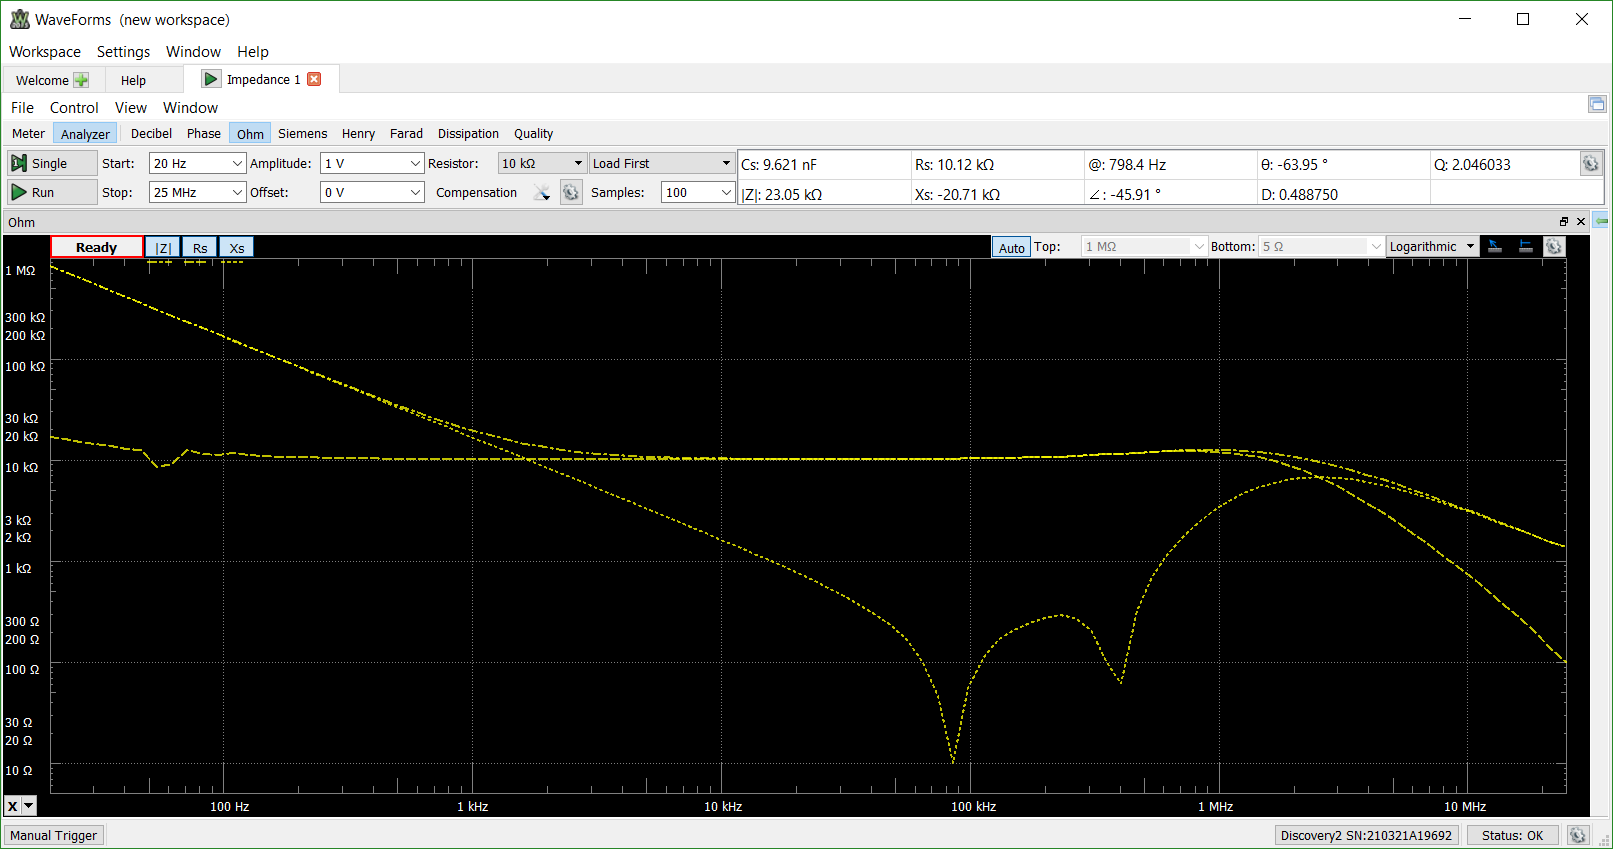This screenshot has height=849, width=1613.
Task: Show the Phase view
Action: click(204, 133)
